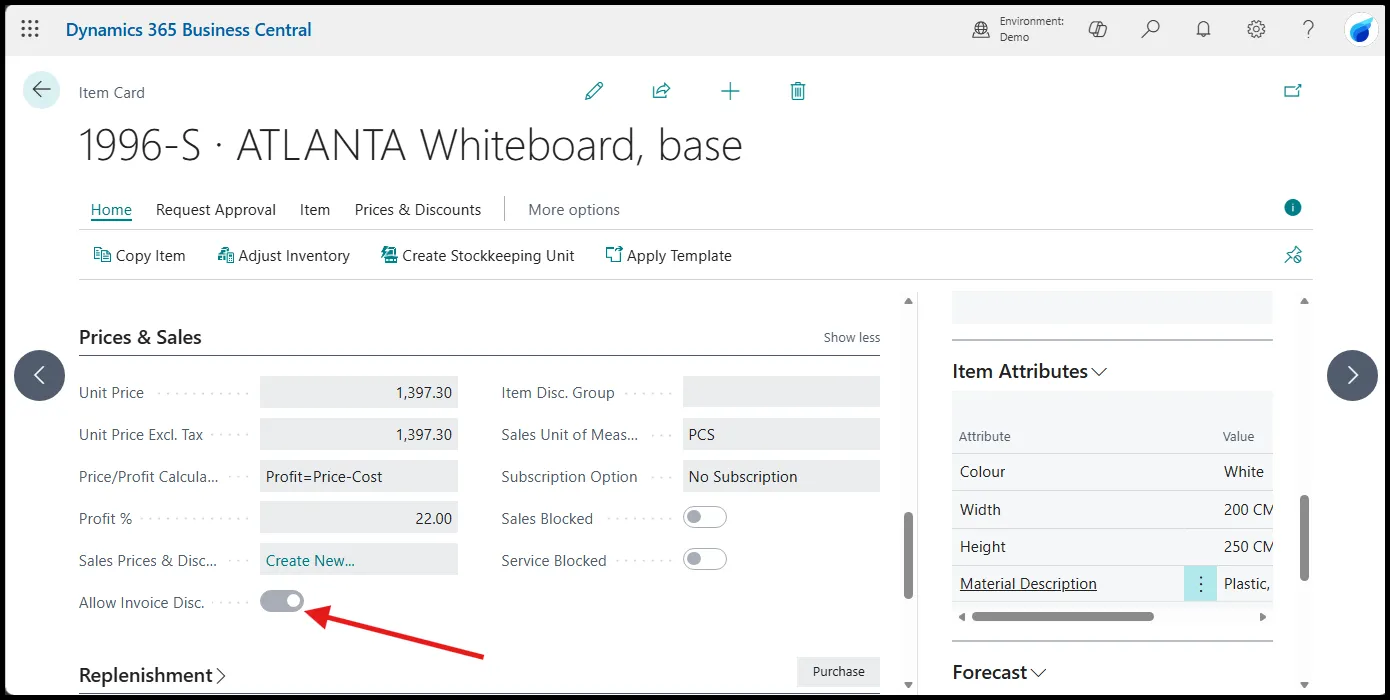Toggle the Service Blocked switch
The height and width of the screenshot is (700, 1390).
[x=705, y=560]
